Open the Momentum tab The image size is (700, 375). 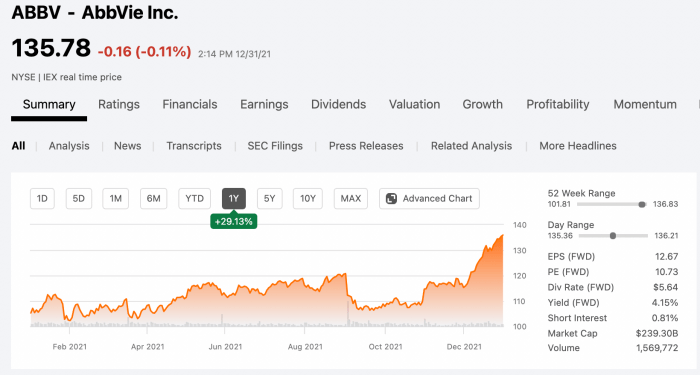(x=645, y=104)
